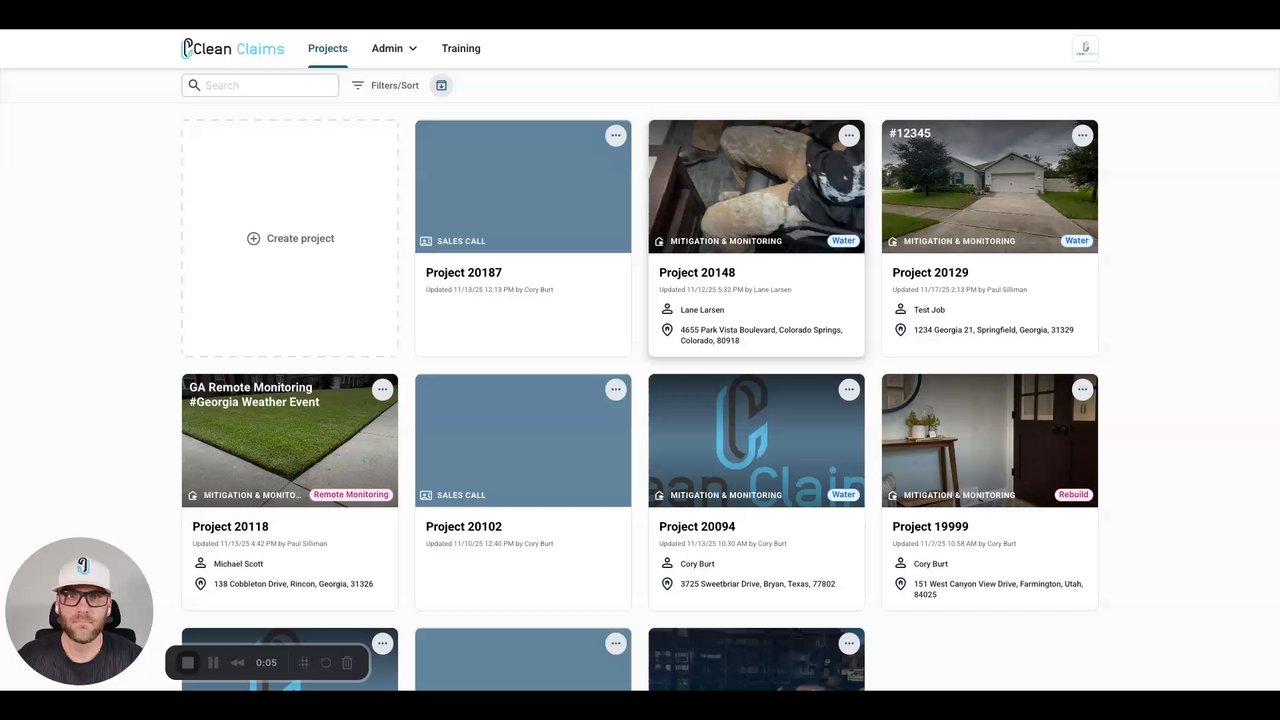Screen dimensions: 1280x720
Task: Click the location pin beside 151 West Canyon View Drive
Action: coord(900,584)
